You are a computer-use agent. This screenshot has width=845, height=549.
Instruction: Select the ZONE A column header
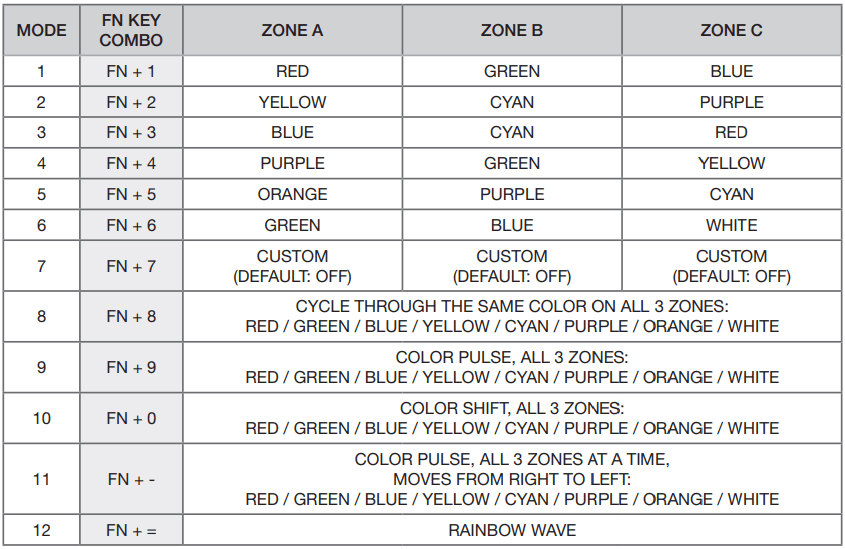click(x=292, y=30)
